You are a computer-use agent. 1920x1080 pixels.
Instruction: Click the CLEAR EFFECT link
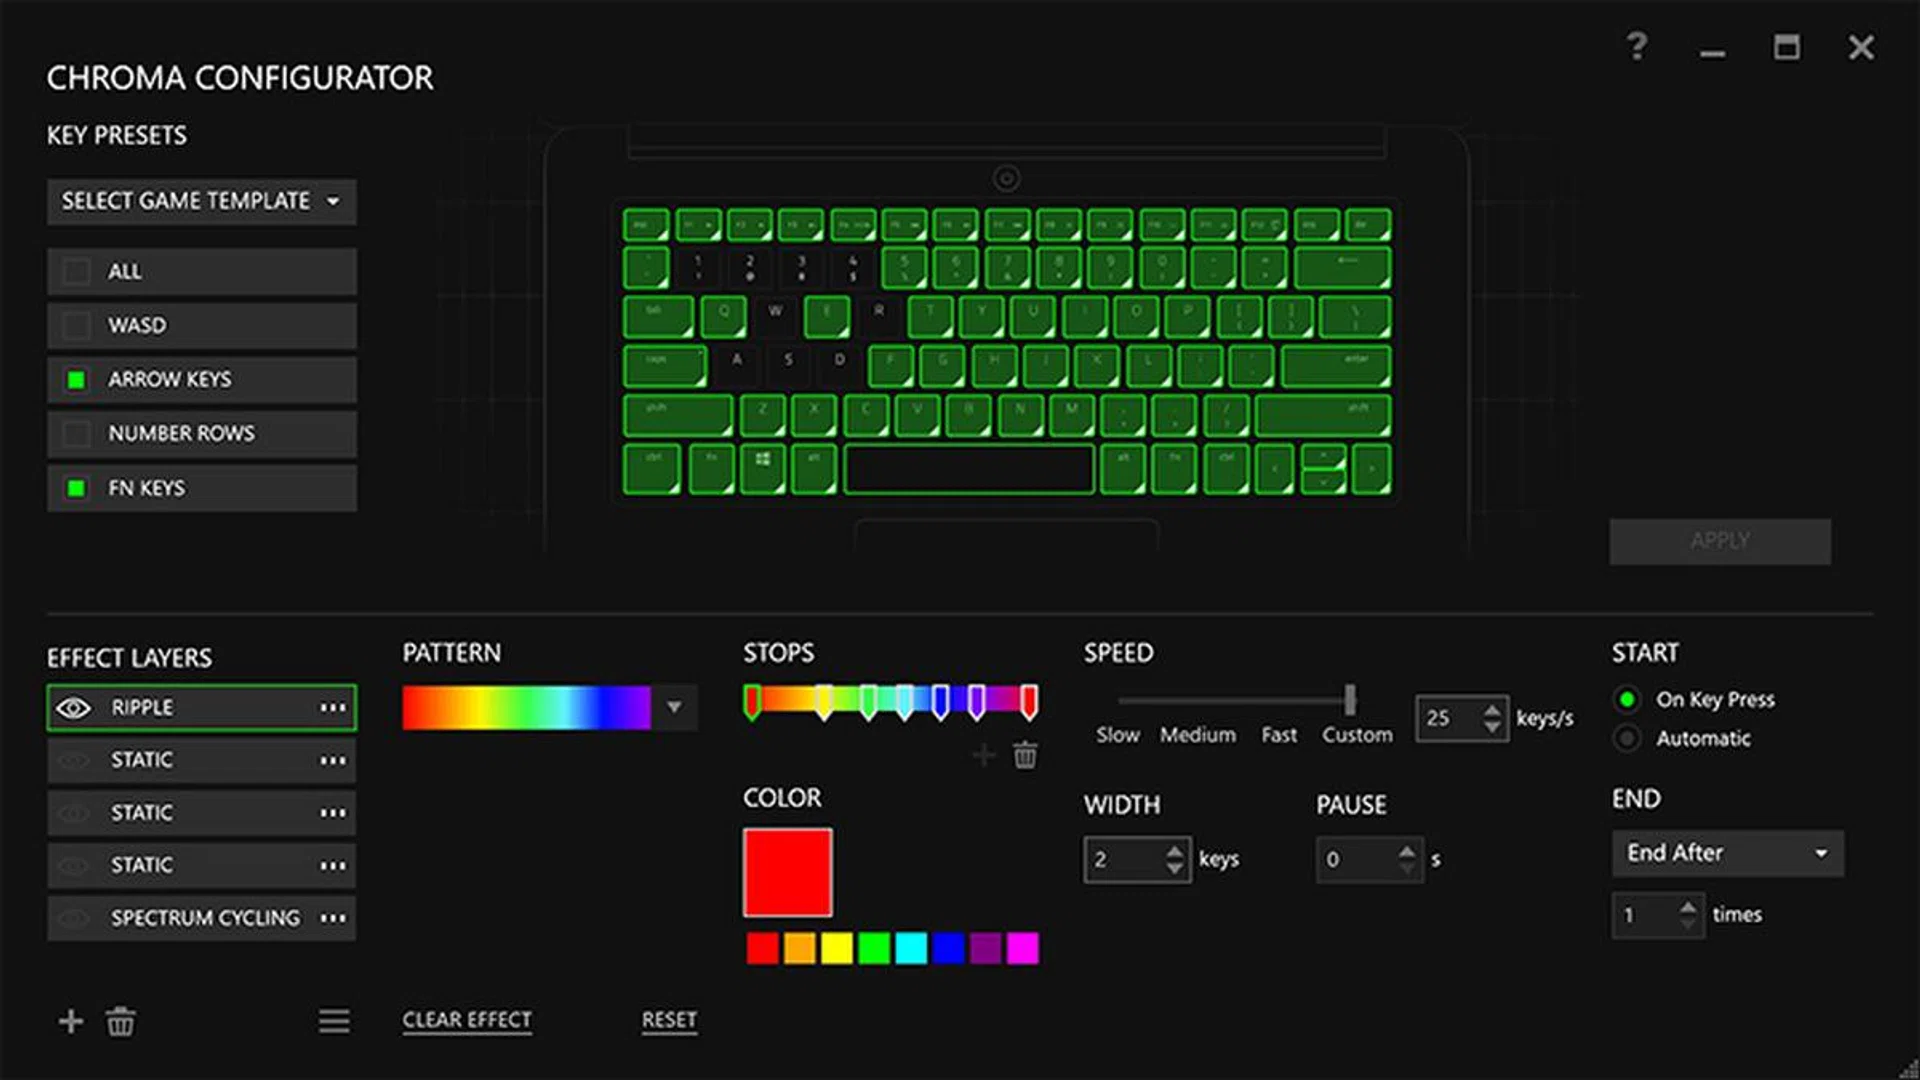coord(467,1020)
